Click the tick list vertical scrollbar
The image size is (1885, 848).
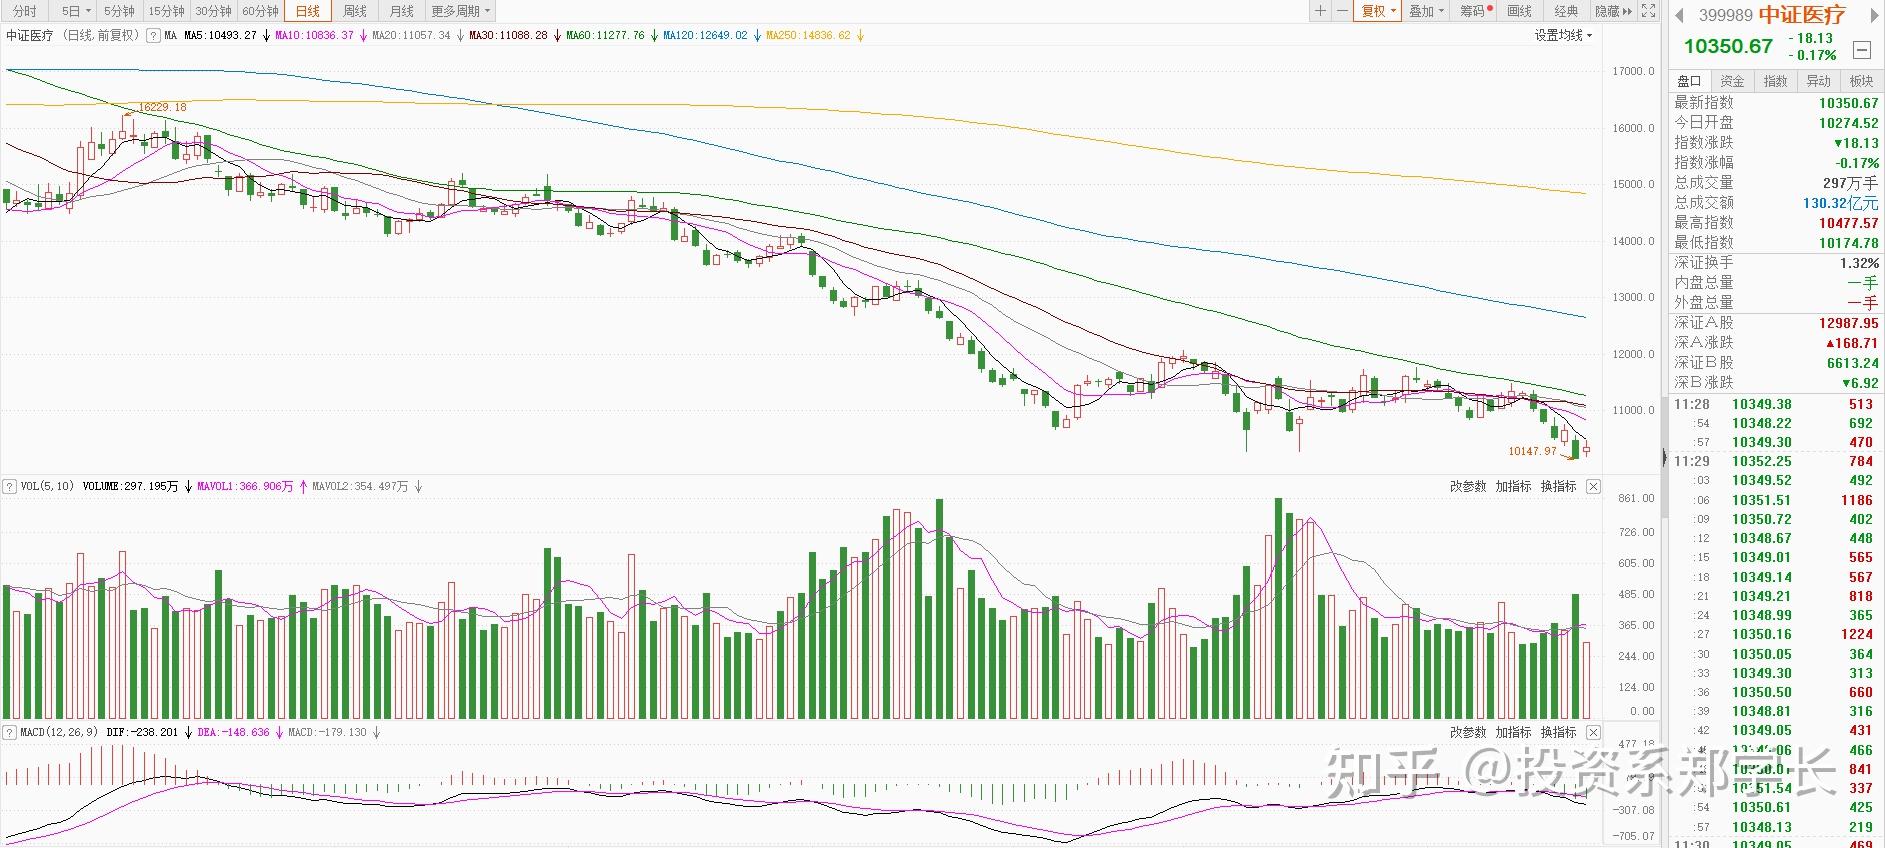tap(1665, 600)
